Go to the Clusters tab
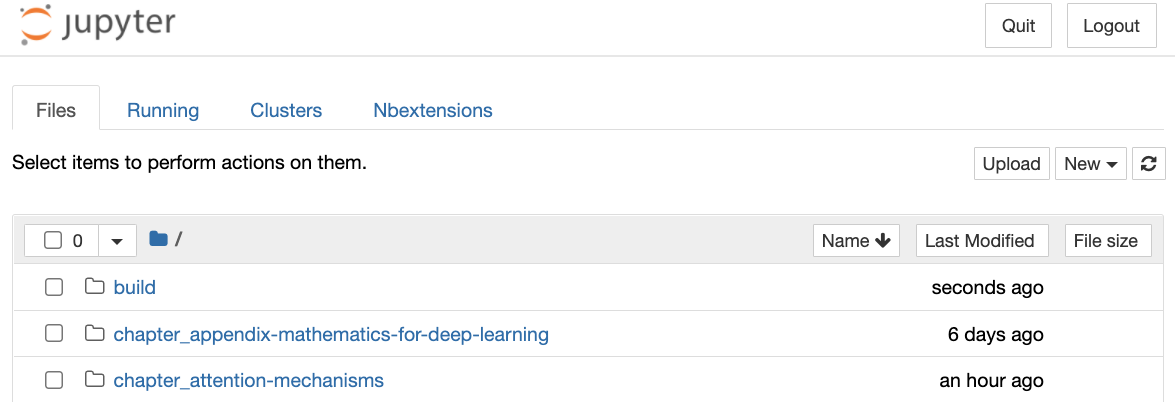Viewport: 1175px width, 402px height. pos(286,111)
